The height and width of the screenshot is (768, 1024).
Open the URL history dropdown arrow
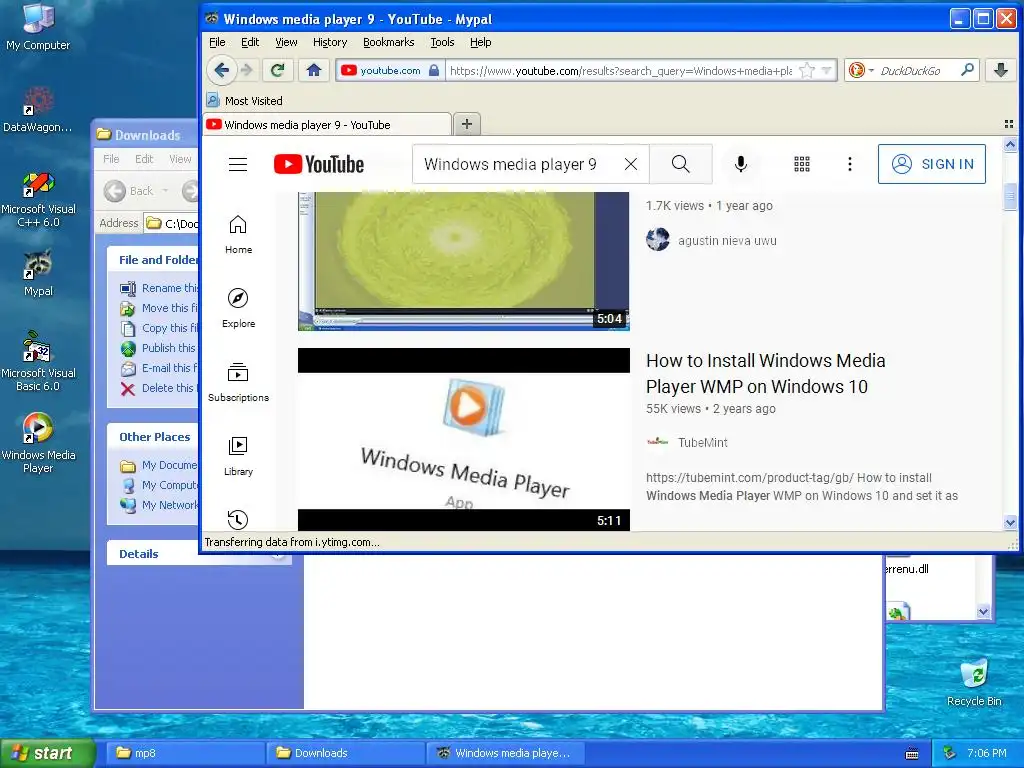coord(827,70)
